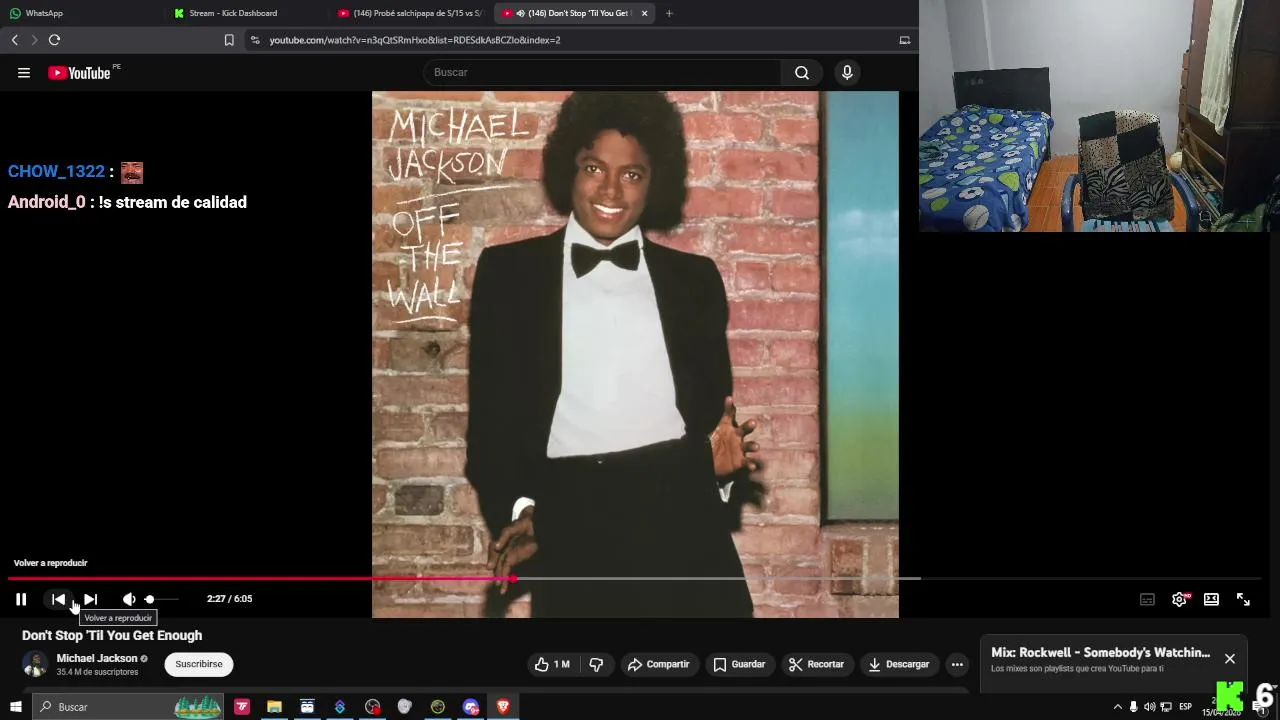1280x720 pixels.
Task: Click the Recortar clip button
Action: coord(816,664)
